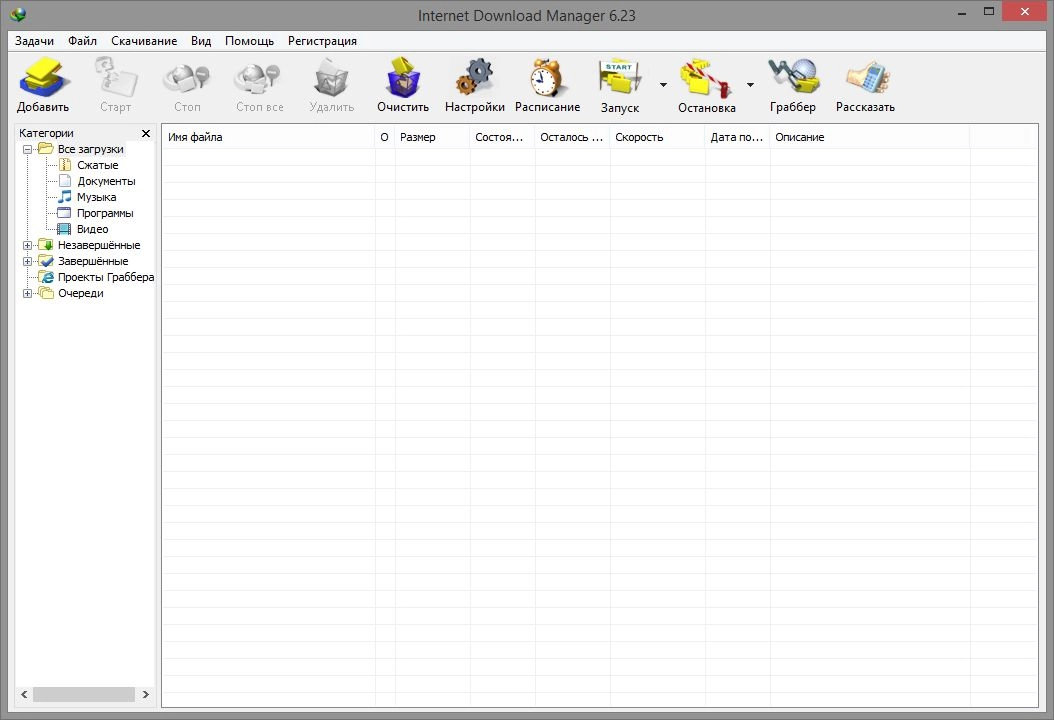Expand the Незавершённые tree node
This screenshot has width=1054, height=720.
(x=28, y=245)
